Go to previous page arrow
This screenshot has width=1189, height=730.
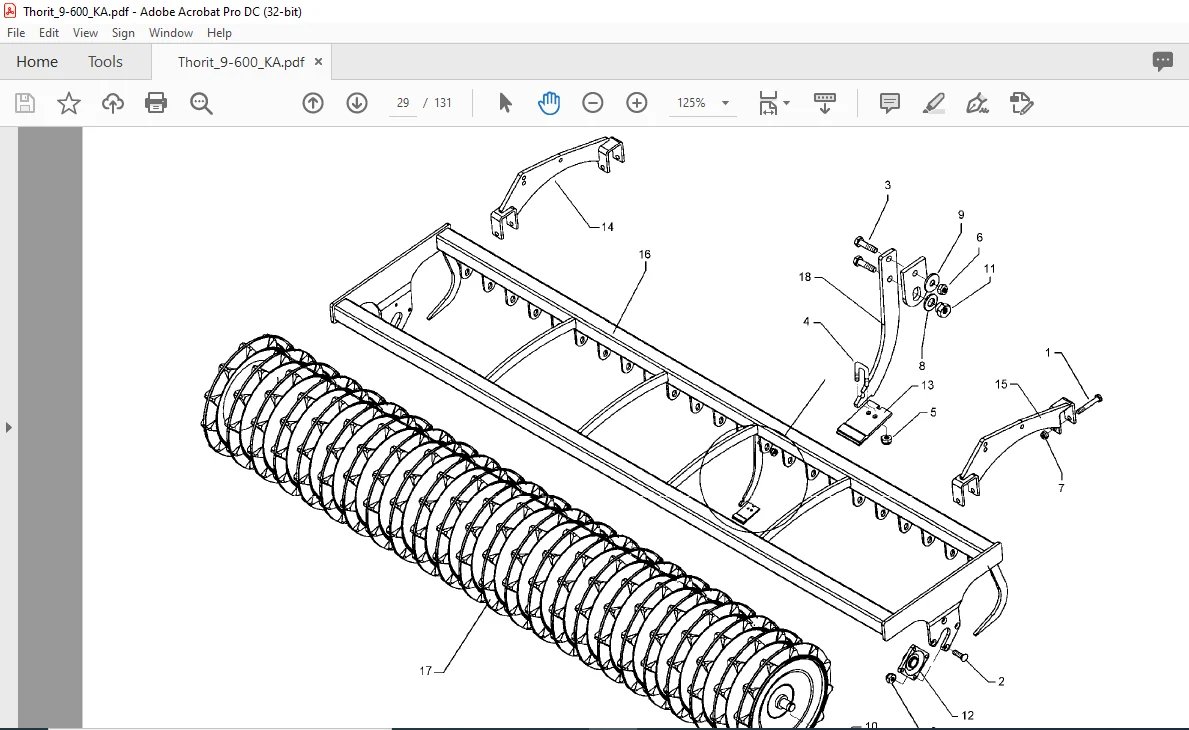click(x=312, y=103)
